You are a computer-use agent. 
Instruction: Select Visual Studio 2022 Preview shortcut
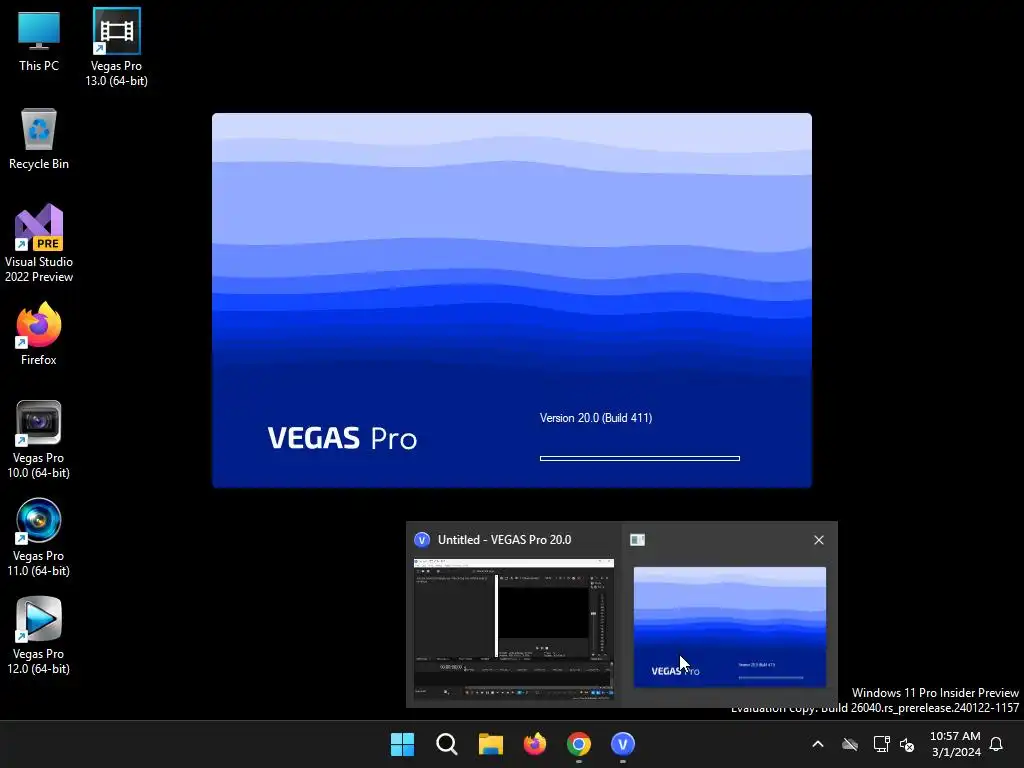point(39,243)
